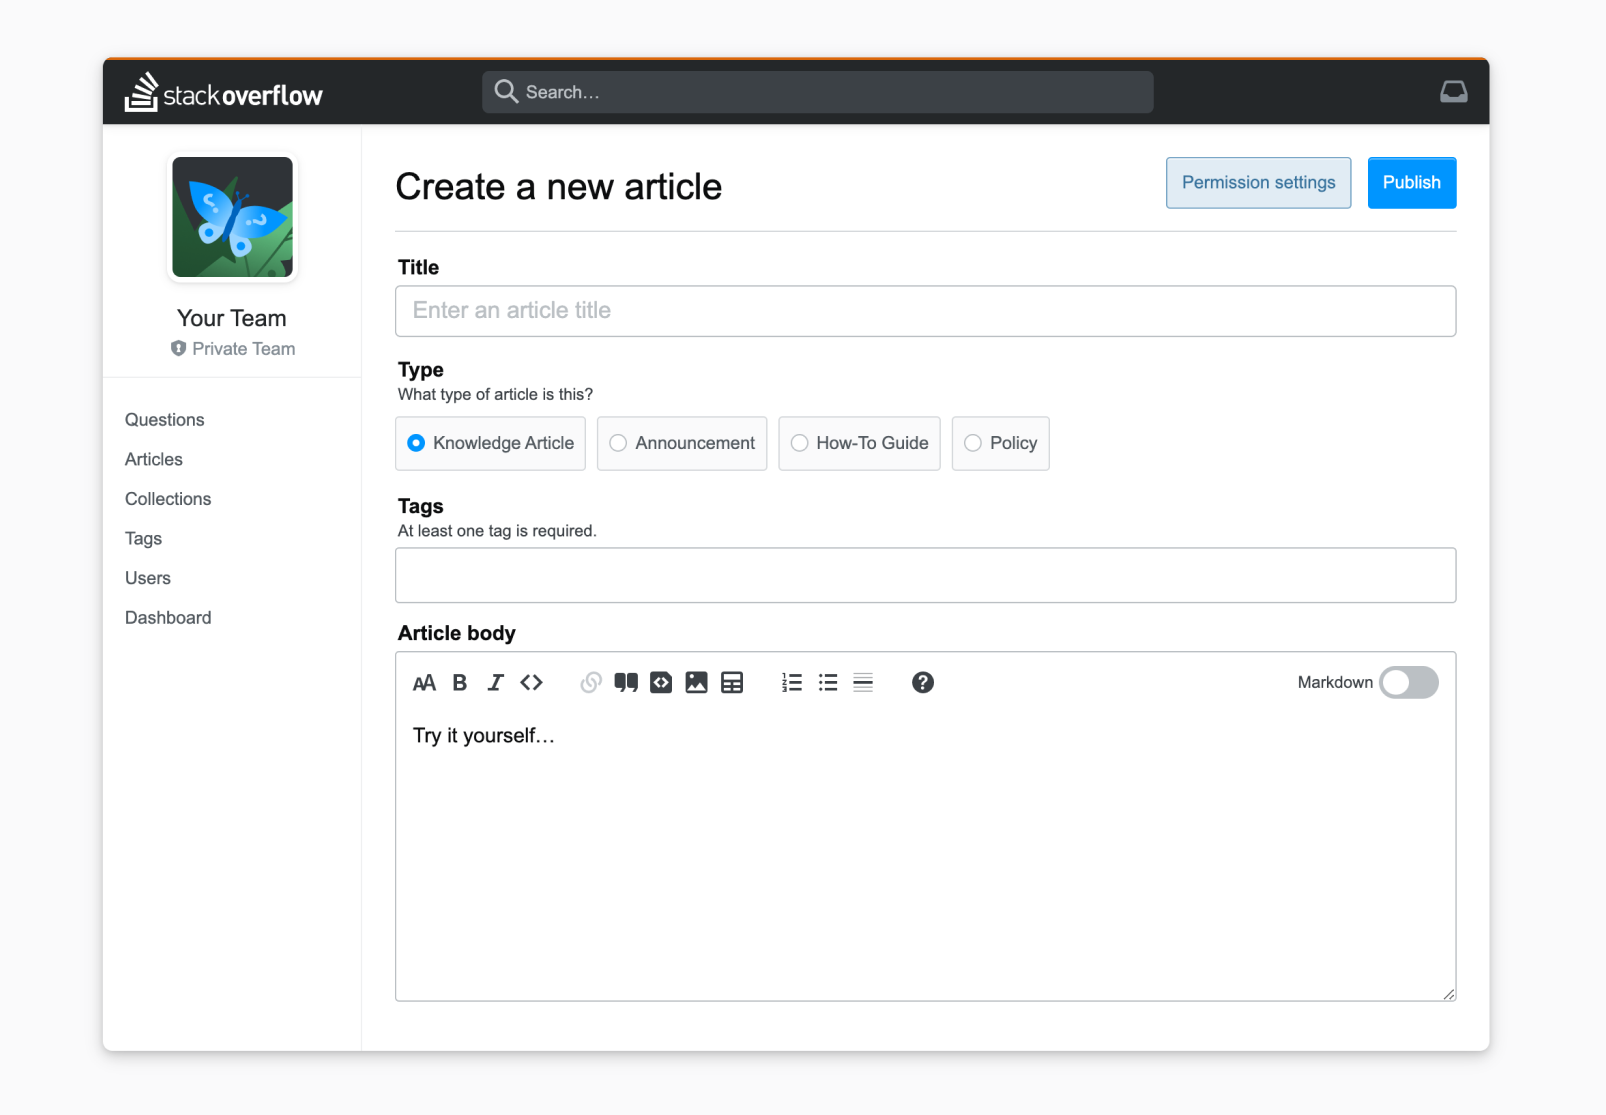Screen dimensions: 1606x1115
Task: Open Questions in the sidebar
Action: 165,420
